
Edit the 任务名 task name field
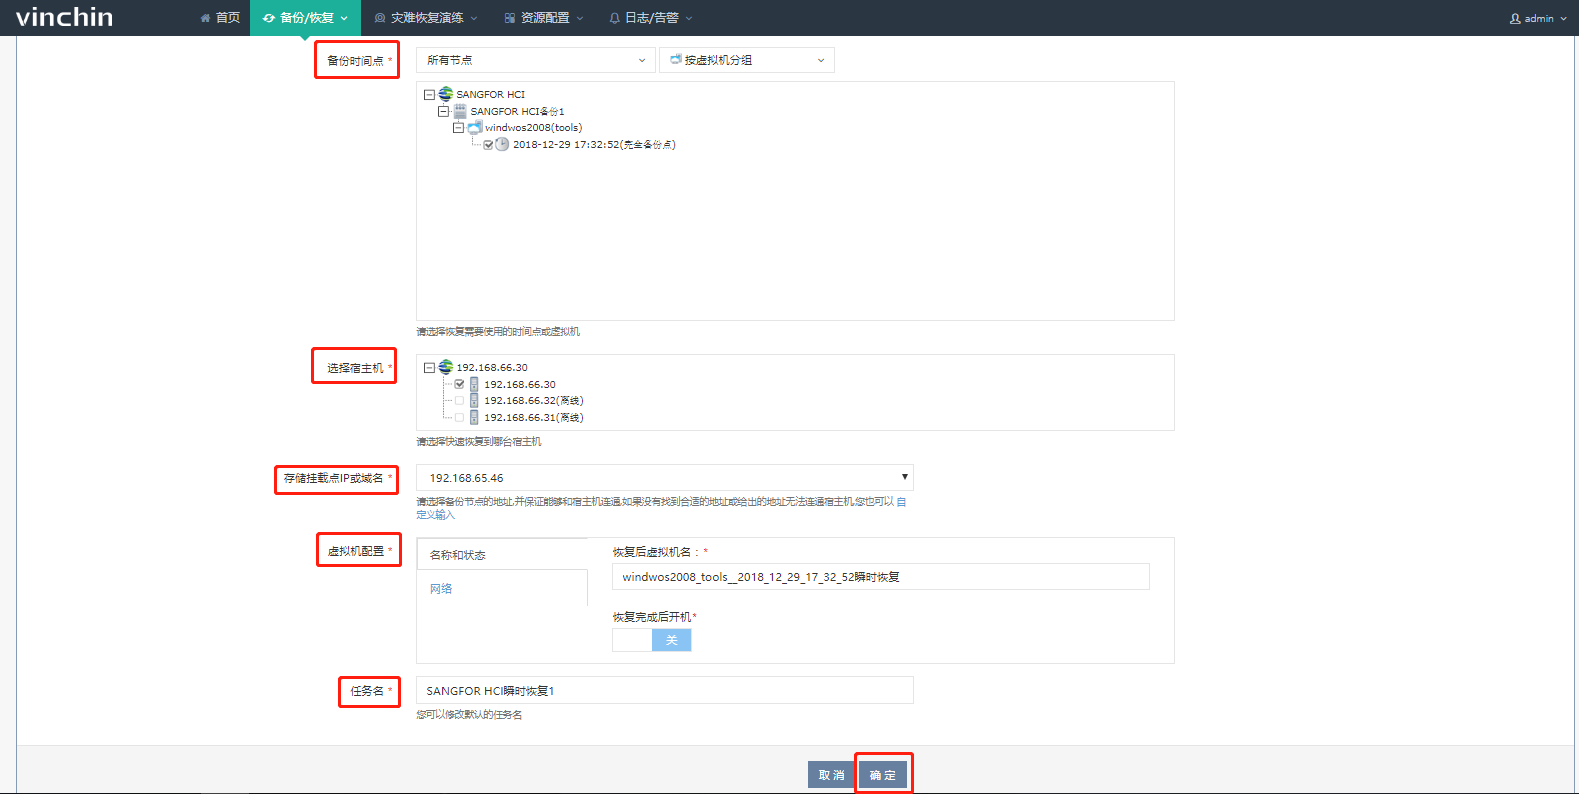[665, 690]
